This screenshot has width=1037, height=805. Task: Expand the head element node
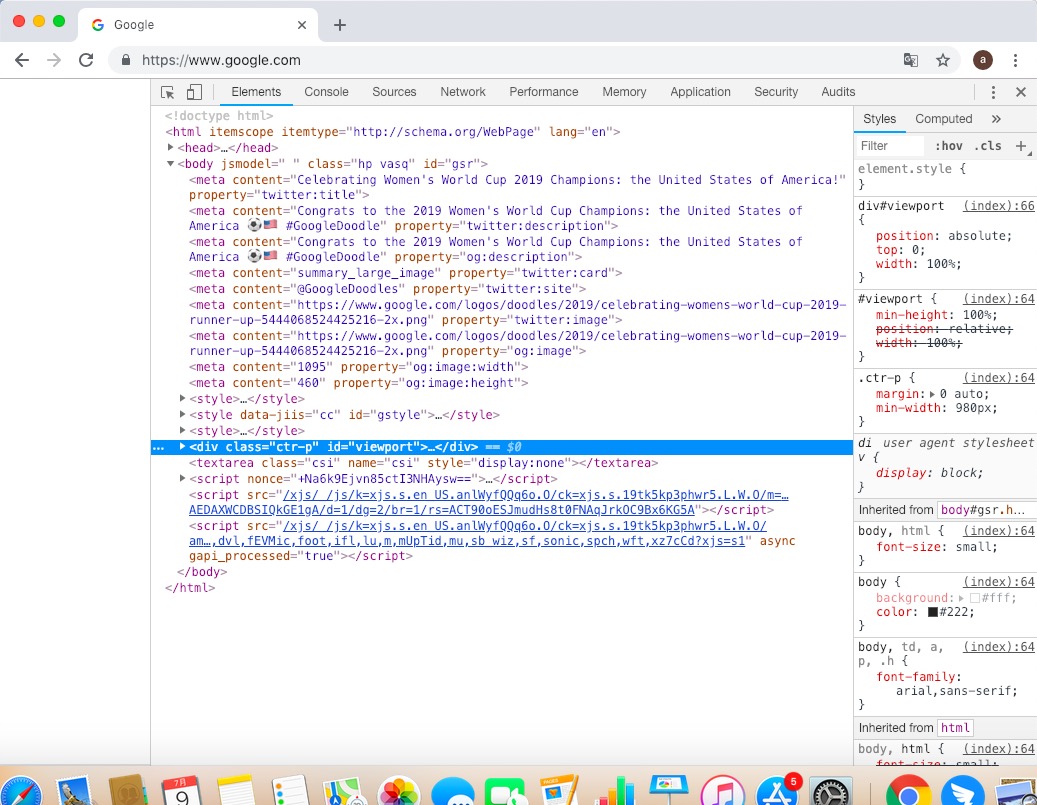[x=171, y=148]
